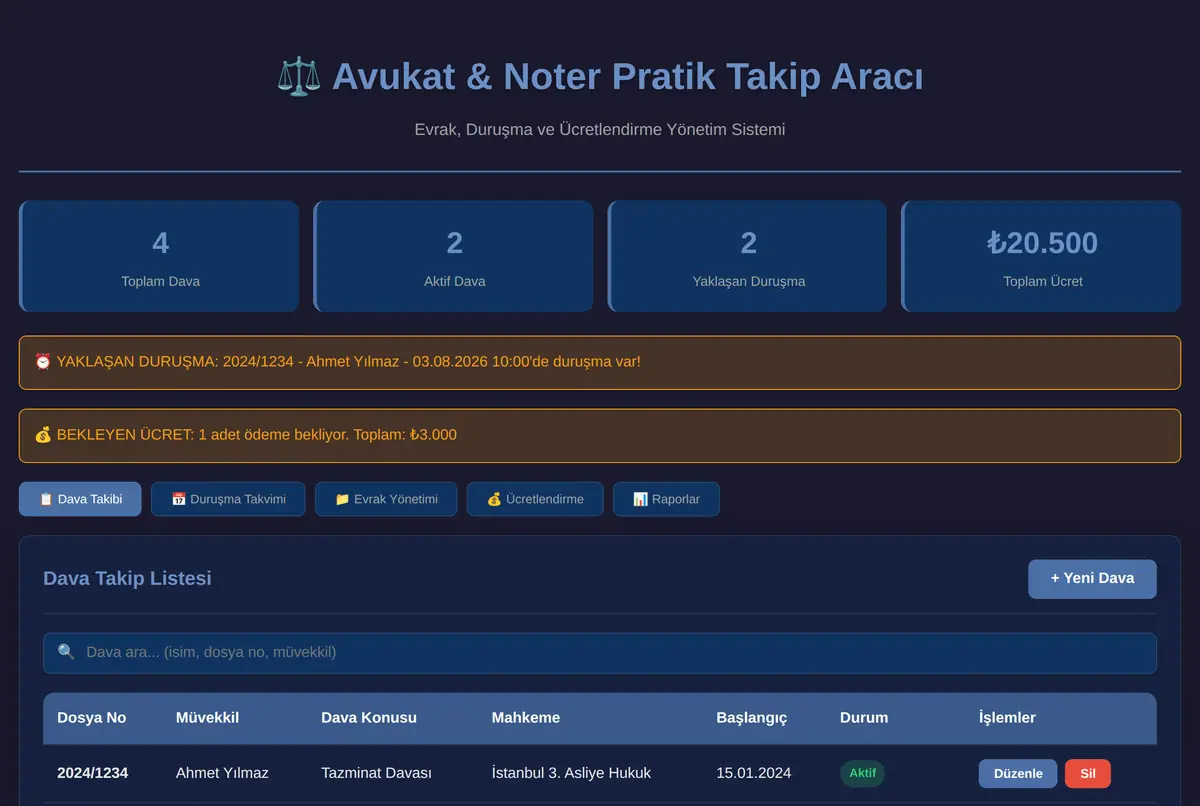The image size is (1200, 806).
Task: Click case number 2024/1234 cell
Action: pyautogui.click(x=92, y=773)
